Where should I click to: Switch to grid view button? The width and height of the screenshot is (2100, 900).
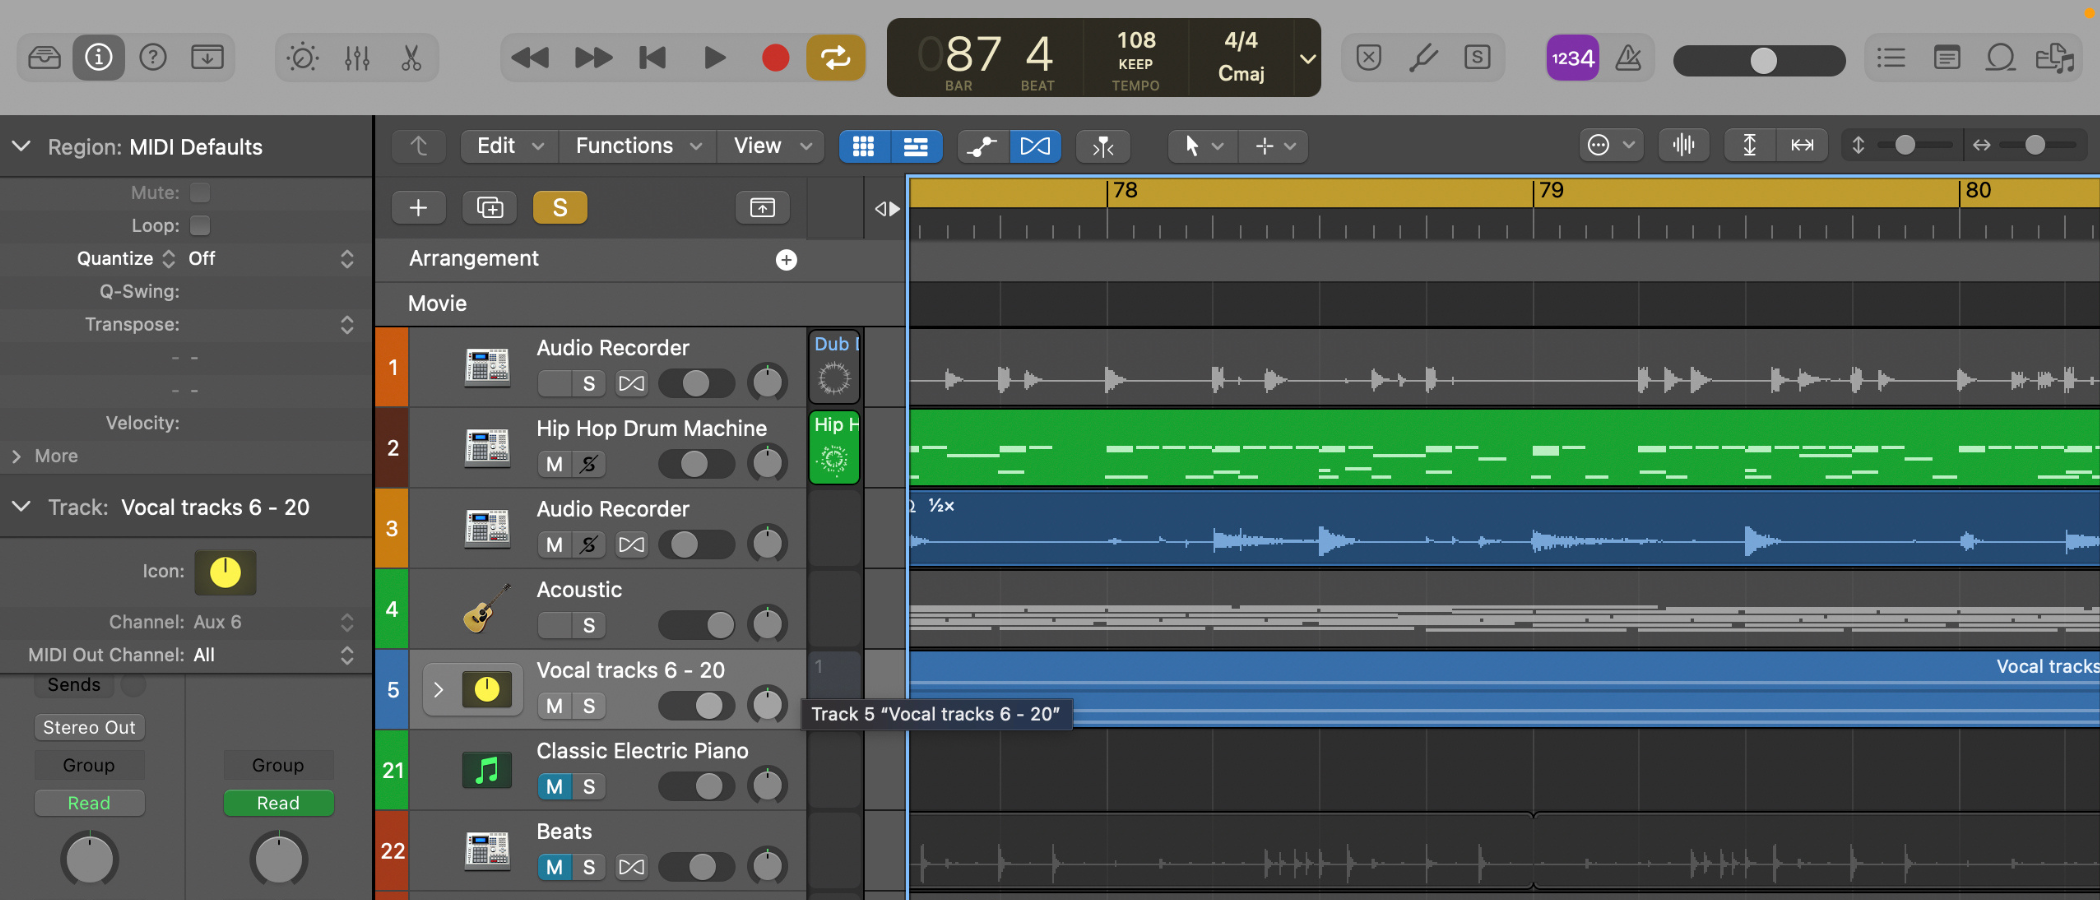click(x=864, y=146)
